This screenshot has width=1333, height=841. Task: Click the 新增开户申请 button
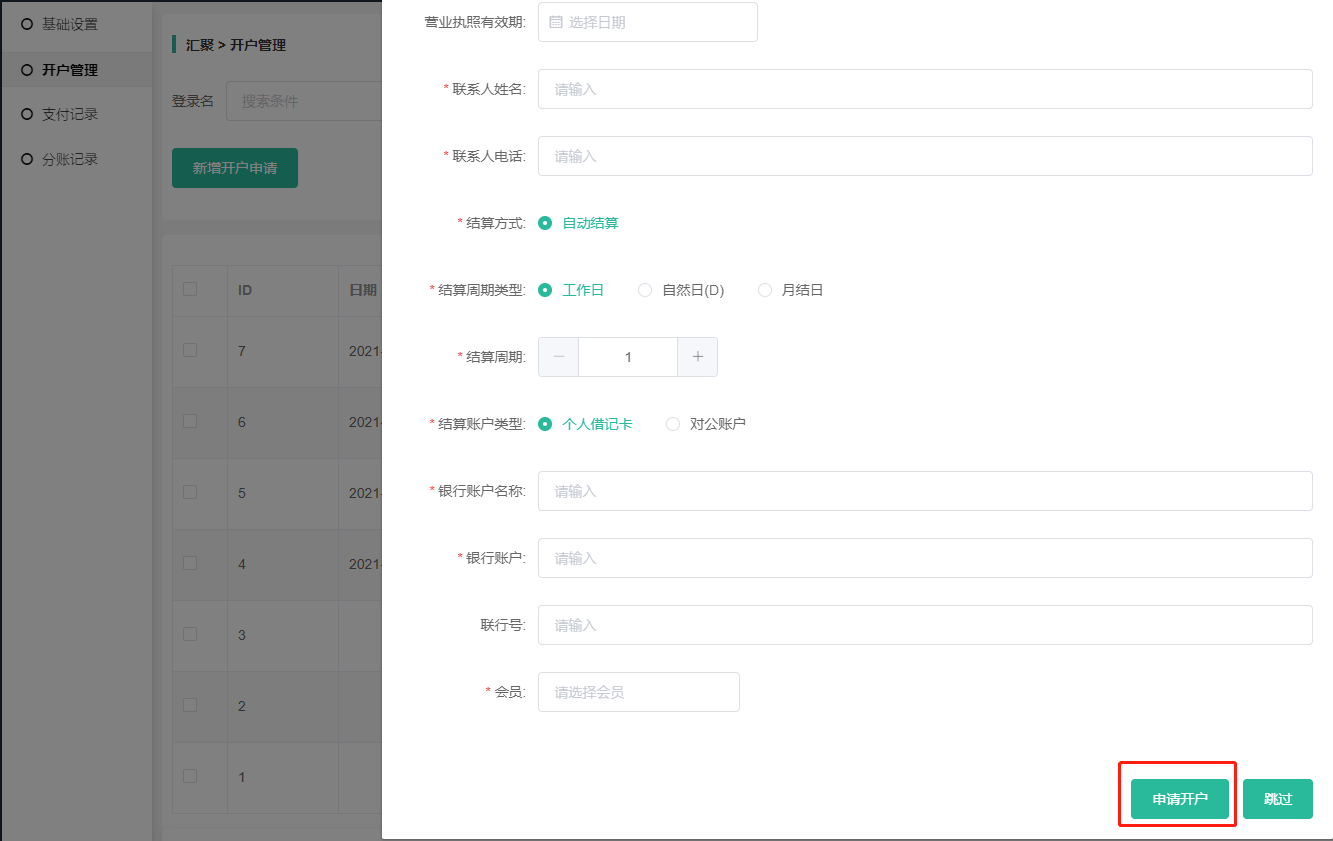pyautogui.click(x=235, y=168)
